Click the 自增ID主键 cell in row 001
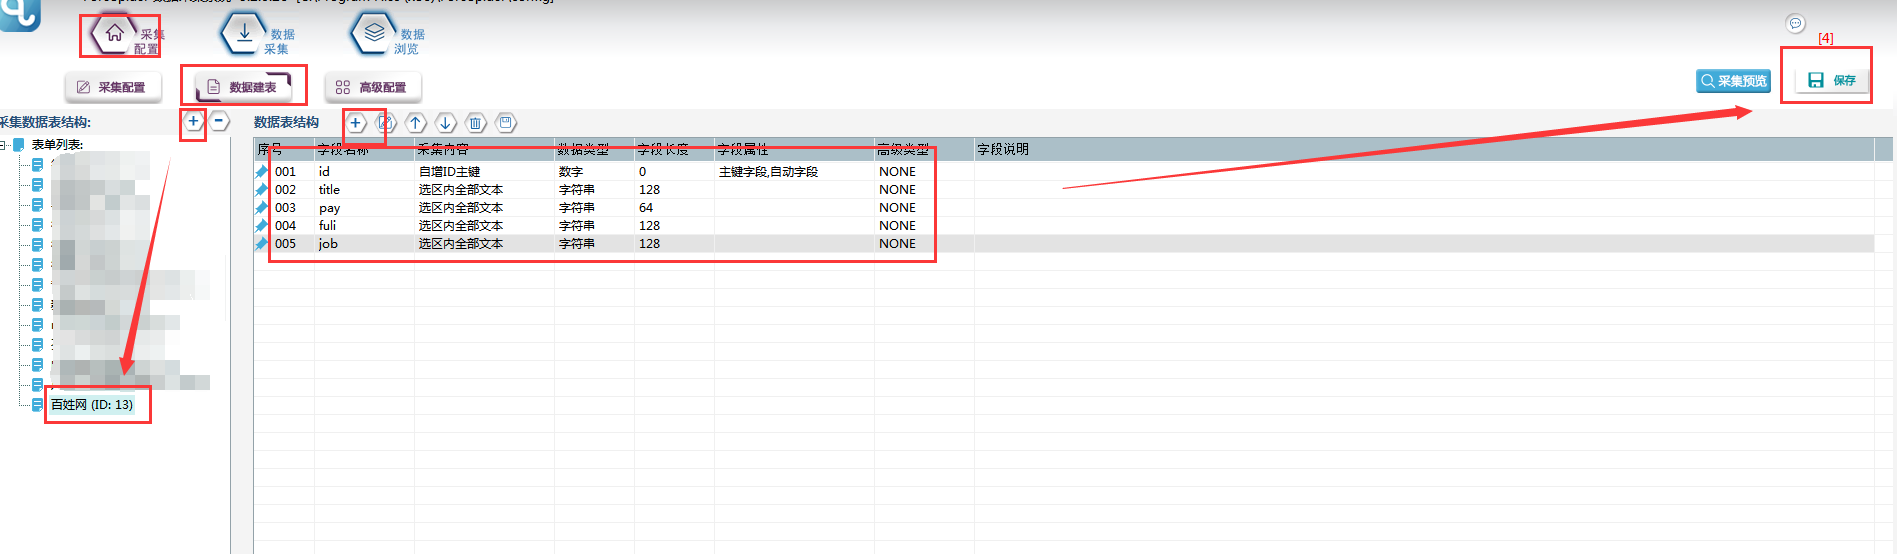 [x=484, y=172]
